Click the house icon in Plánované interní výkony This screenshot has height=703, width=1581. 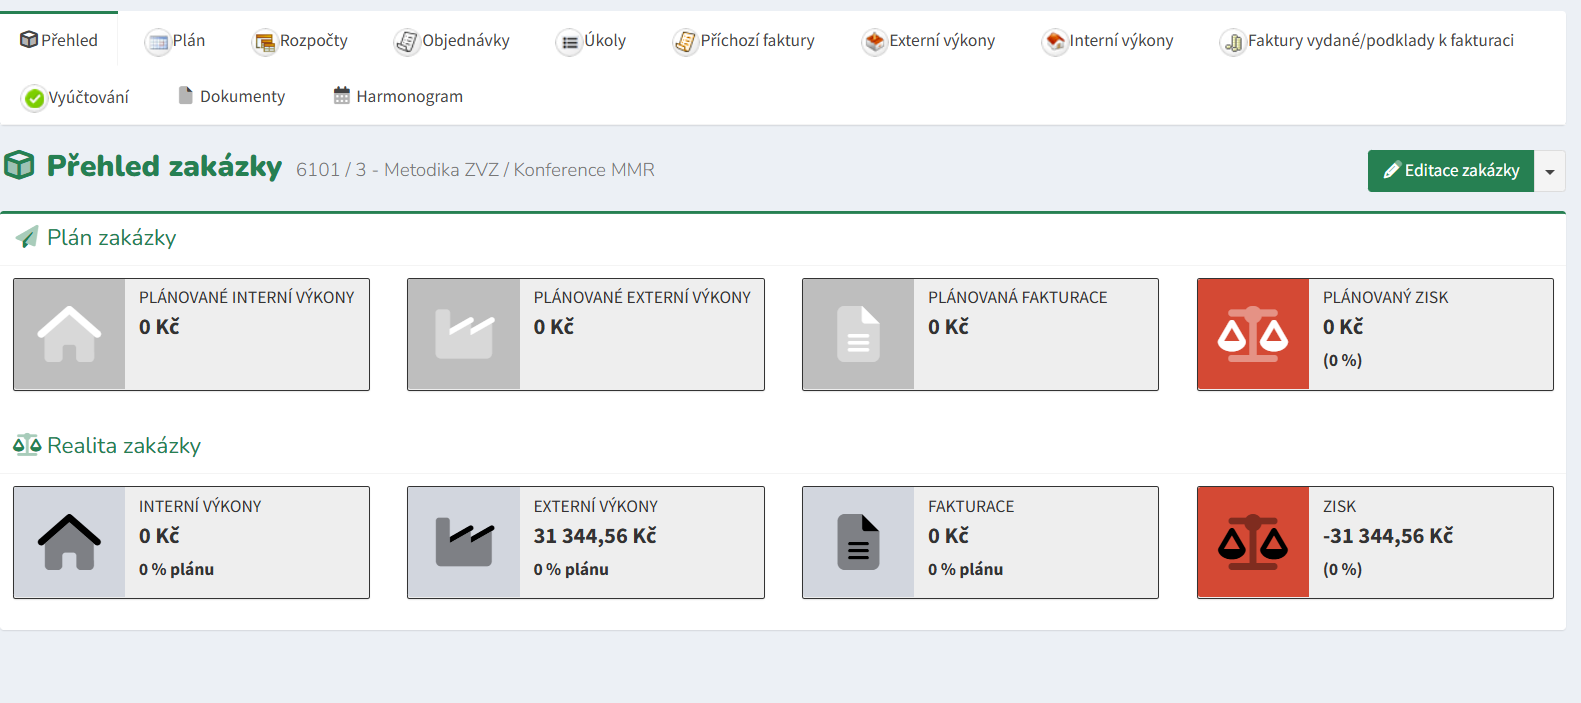point(69,334)
